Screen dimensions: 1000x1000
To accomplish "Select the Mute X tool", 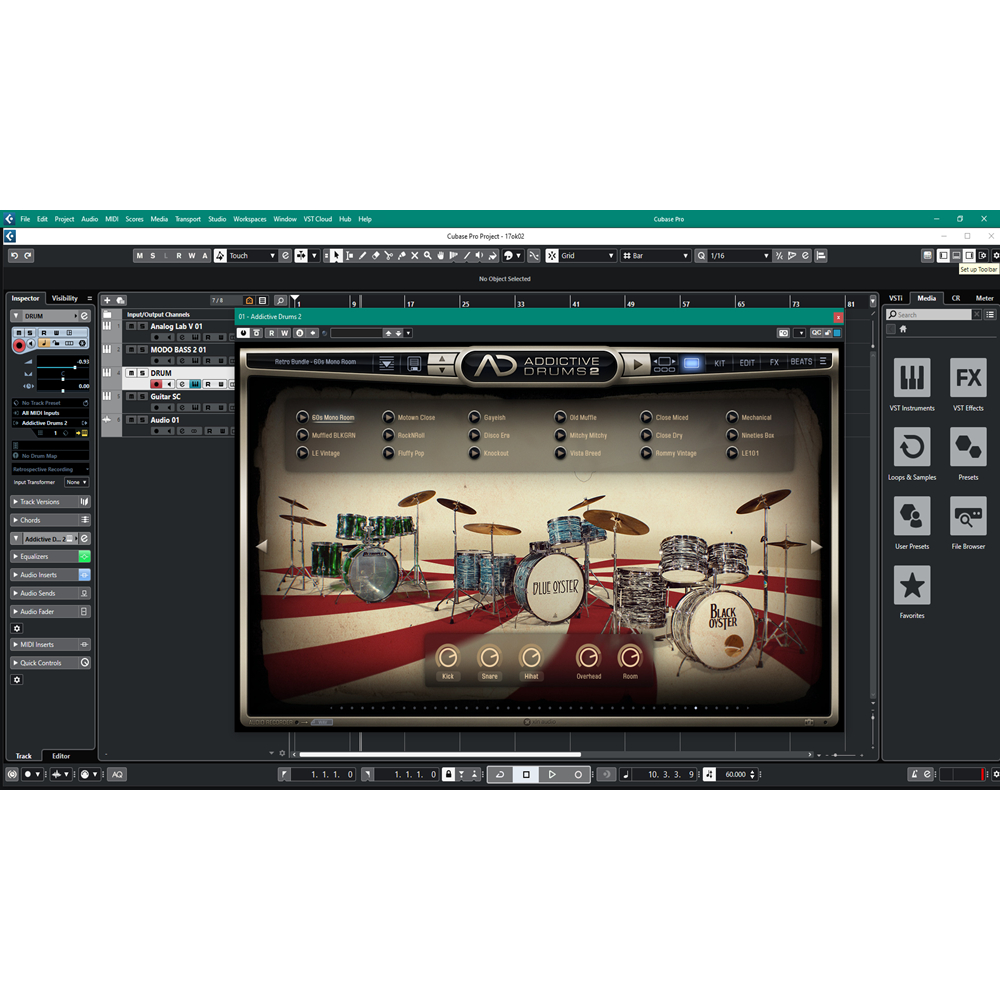I will pos(415,256).
